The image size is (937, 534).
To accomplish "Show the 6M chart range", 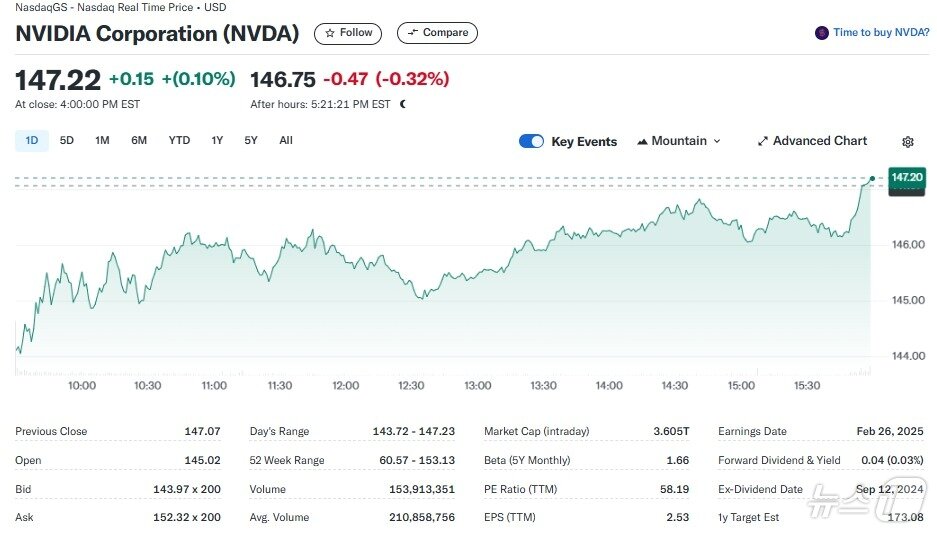I will click(x=139, y=141).
